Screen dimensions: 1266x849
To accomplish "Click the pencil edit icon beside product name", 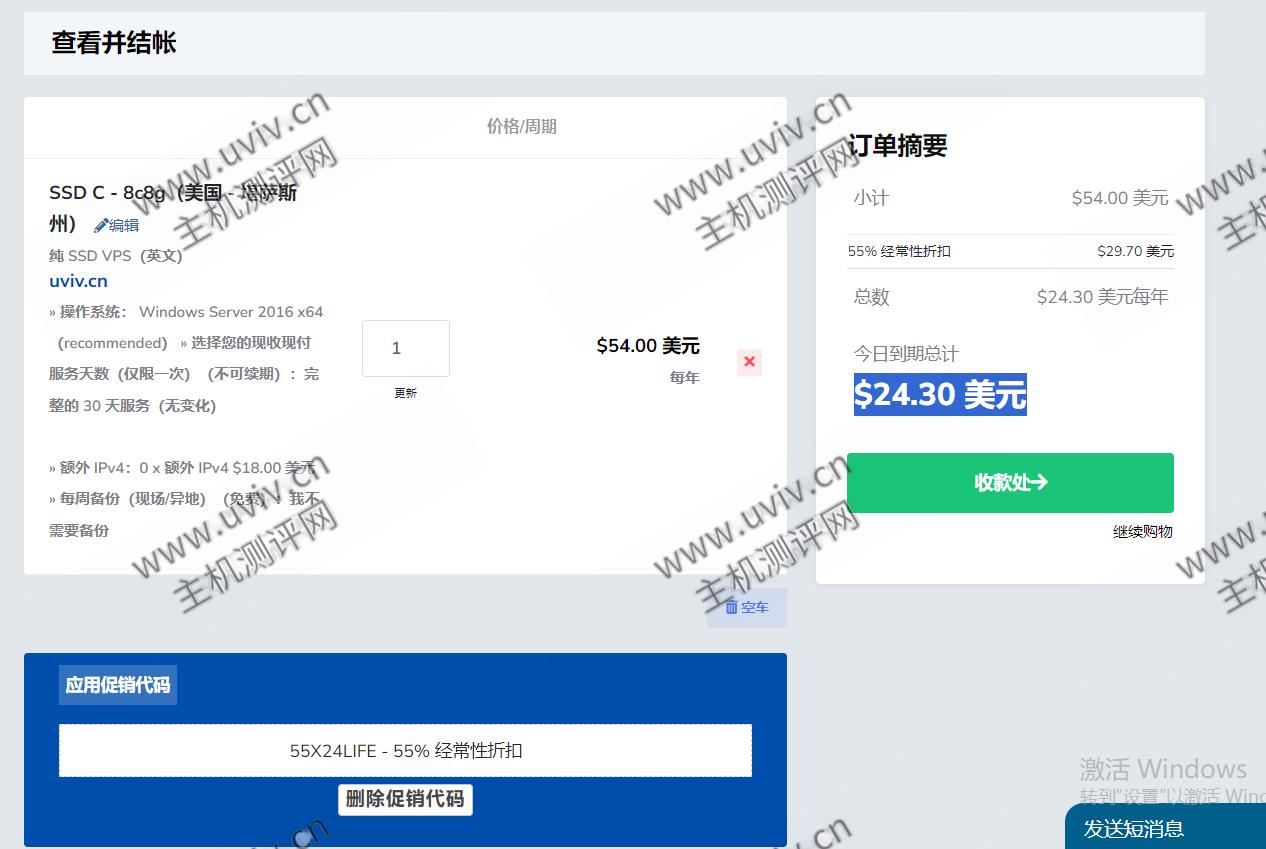I will pos(101,226).
